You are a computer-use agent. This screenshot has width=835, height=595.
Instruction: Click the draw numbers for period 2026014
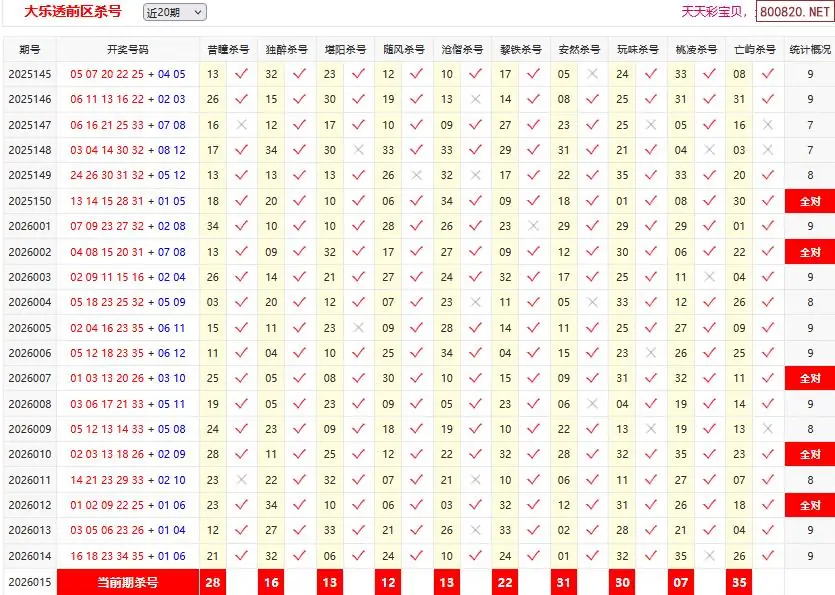pyautogui.click(x=127, y=556)
